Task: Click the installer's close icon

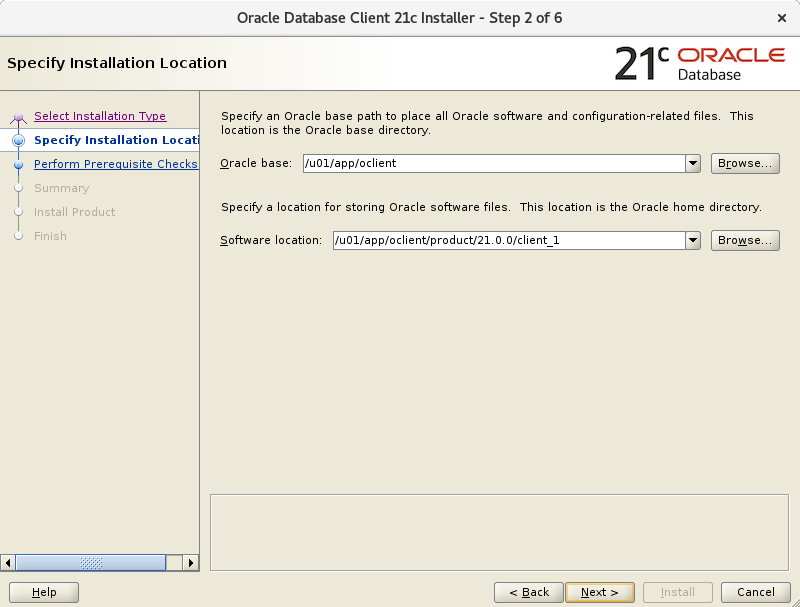Action: tap(783, 17)
